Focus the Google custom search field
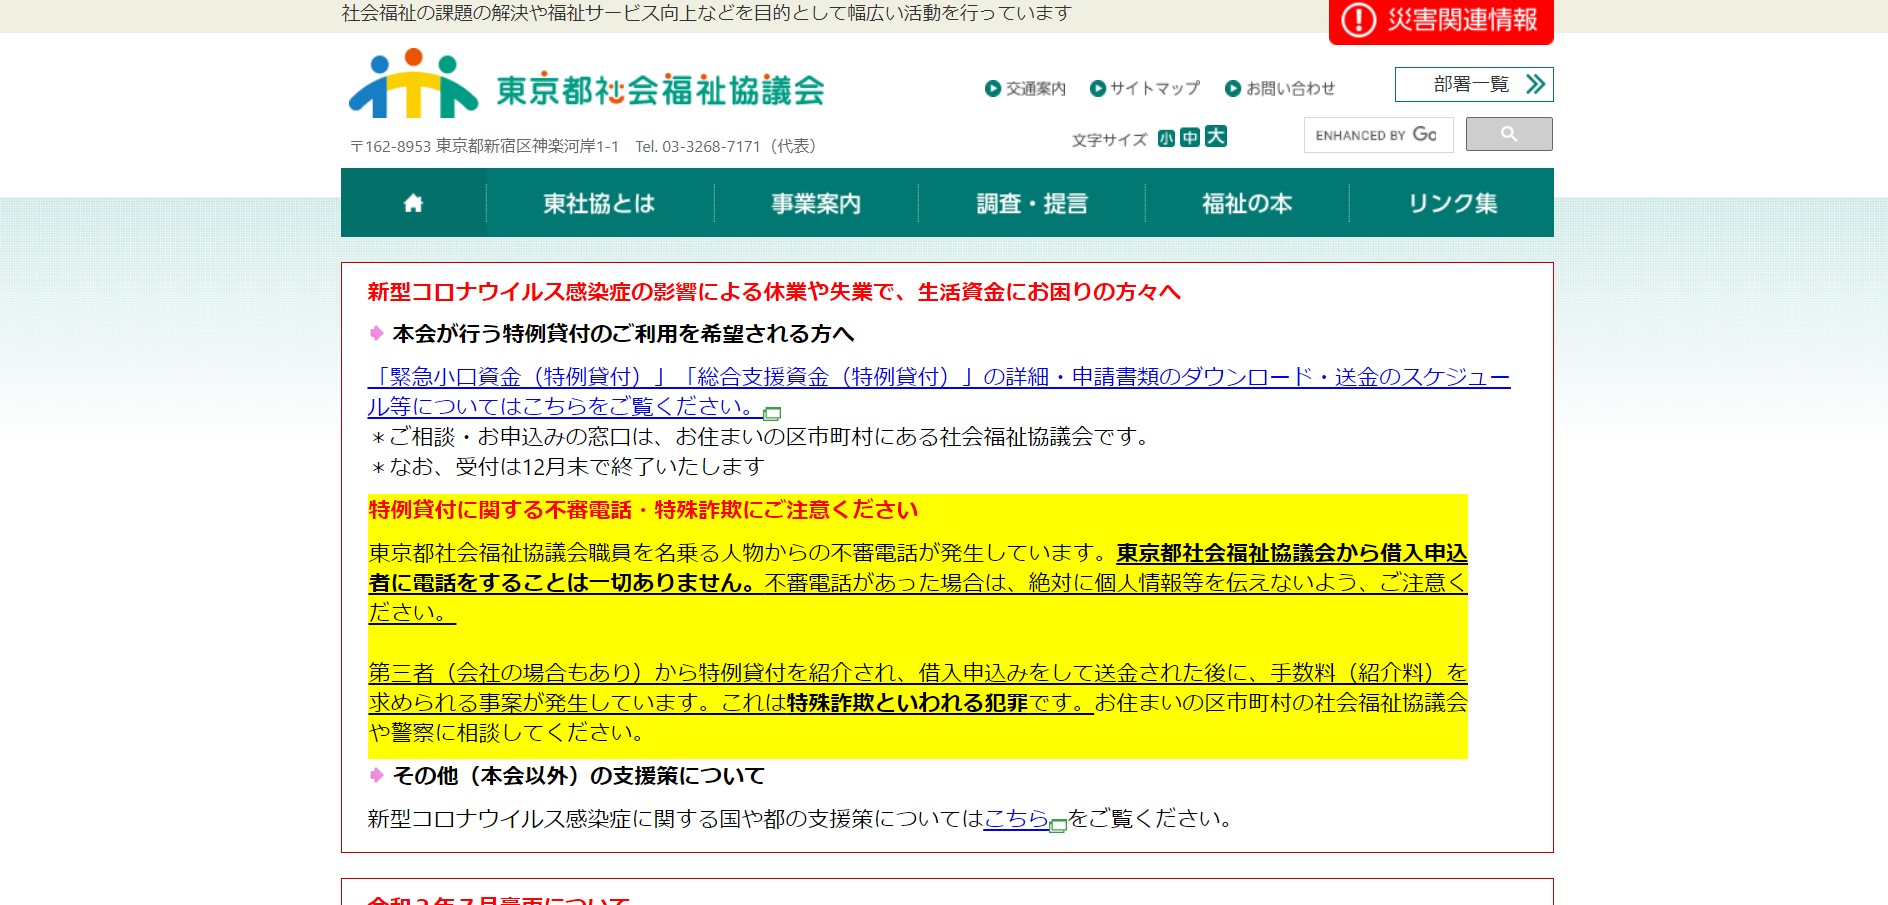This screenshot has width=1888, height=905. pyautogui.click(x=1378, y=135)
